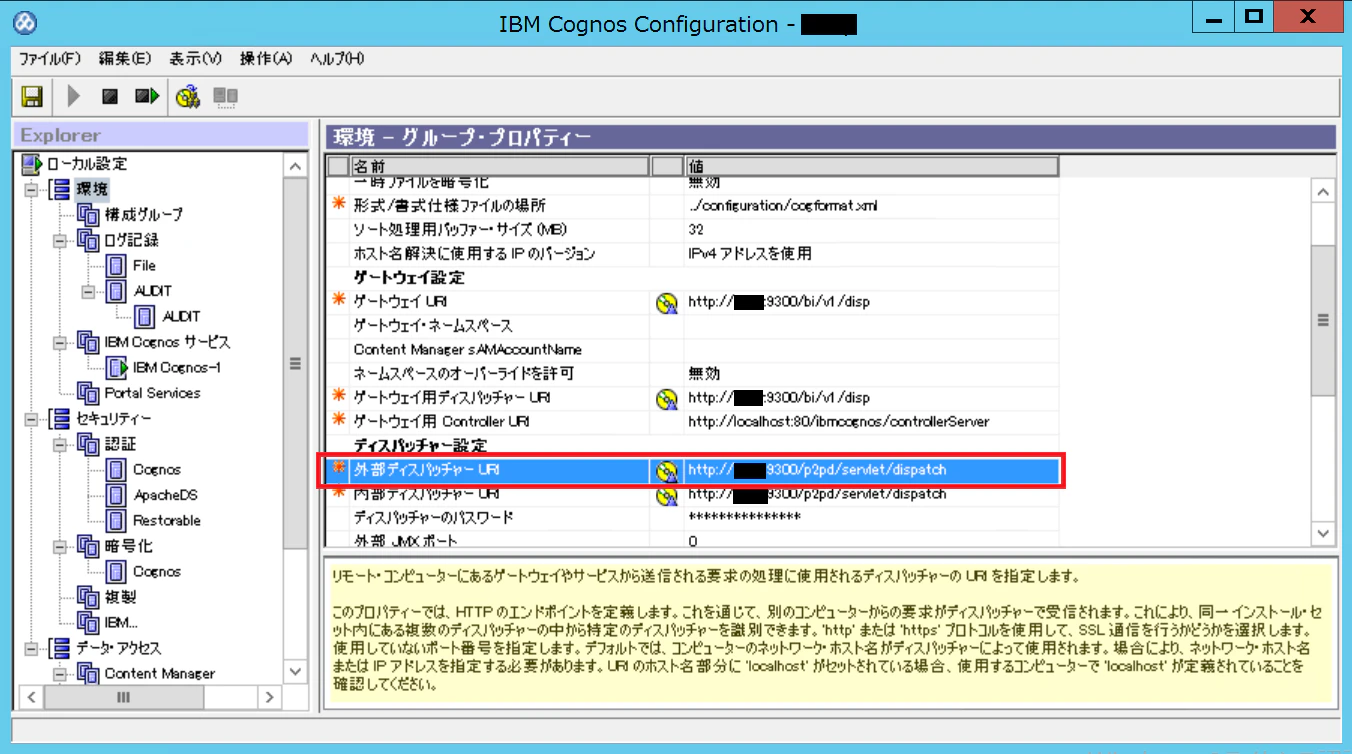Click the Save configuration floppy icon
The width and height of the screenshot is (1352, 754).
click(32, 97)
